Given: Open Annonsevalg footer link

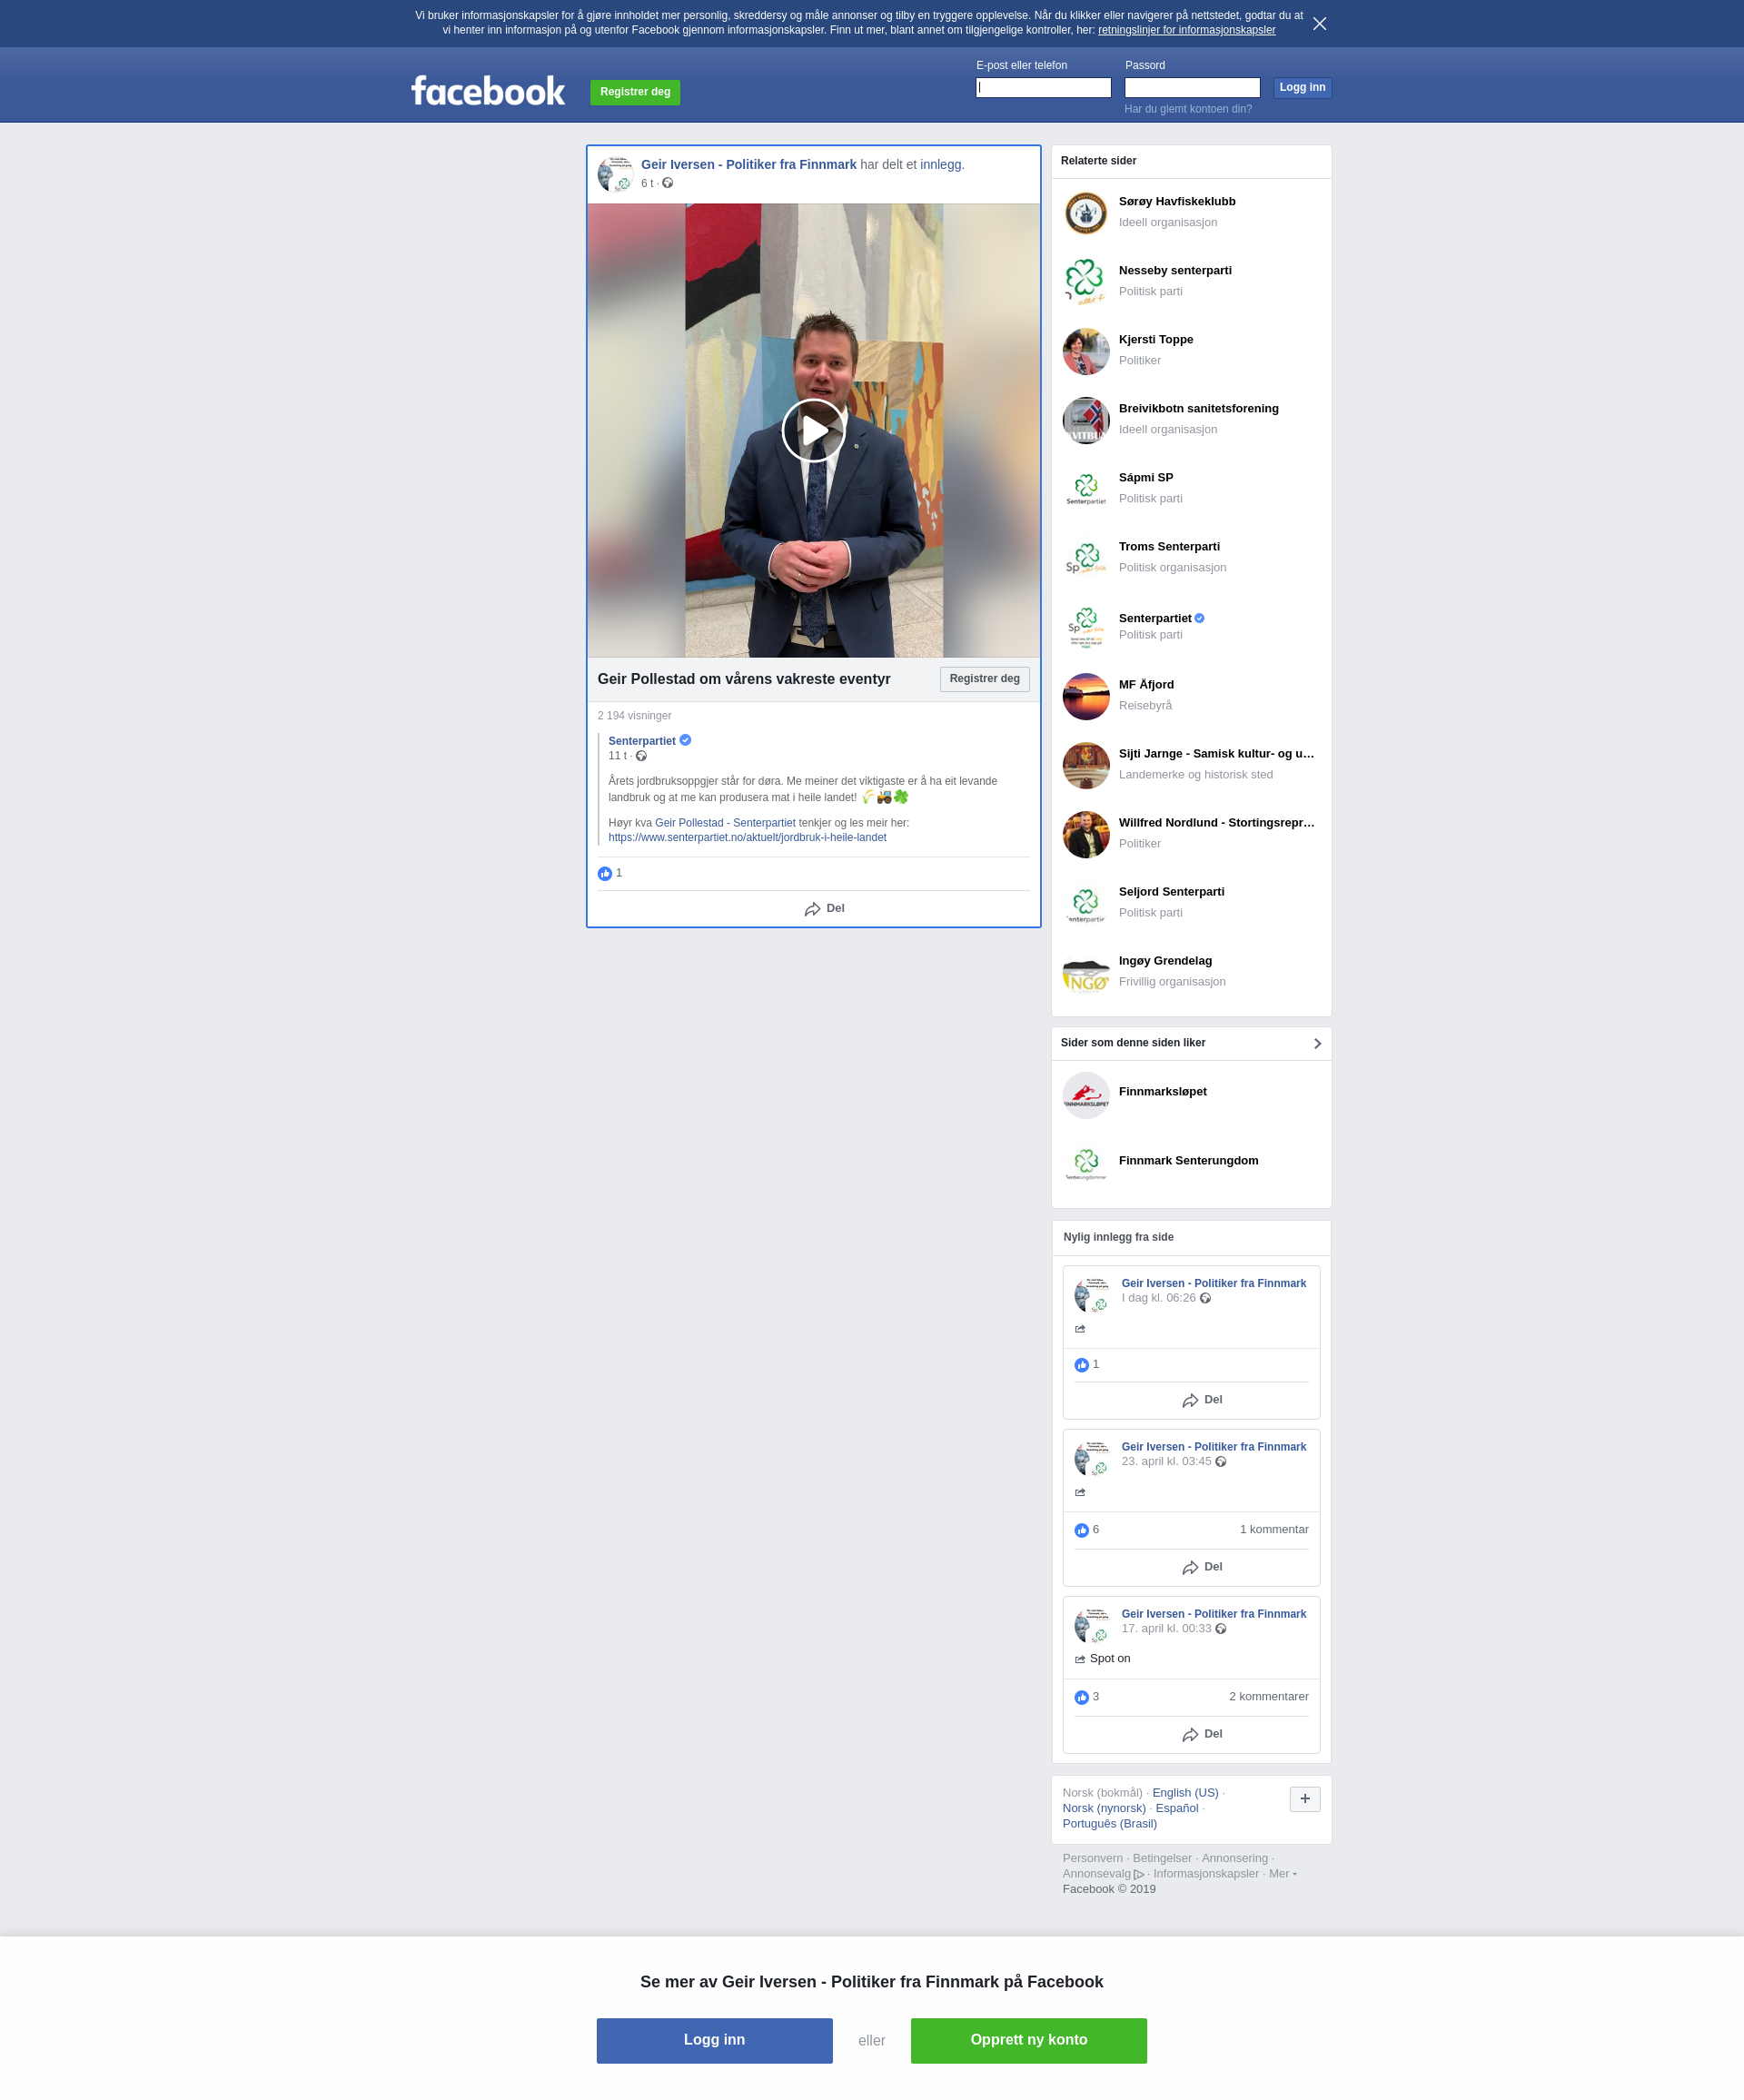Looking at the screenshot, I should coord(1103,1875).
